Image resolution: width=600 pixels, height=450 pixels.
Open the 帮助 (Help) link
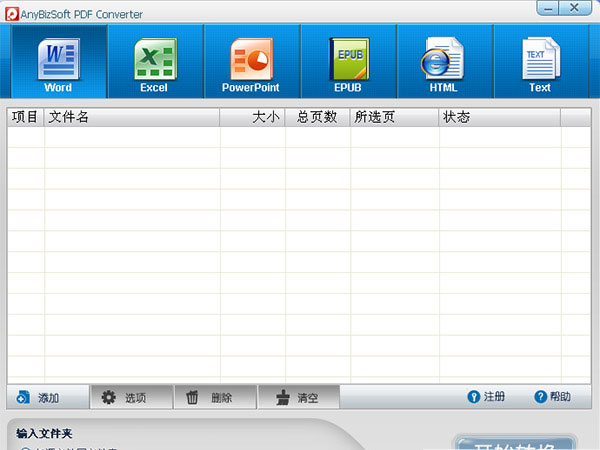(x=553, y=397)
